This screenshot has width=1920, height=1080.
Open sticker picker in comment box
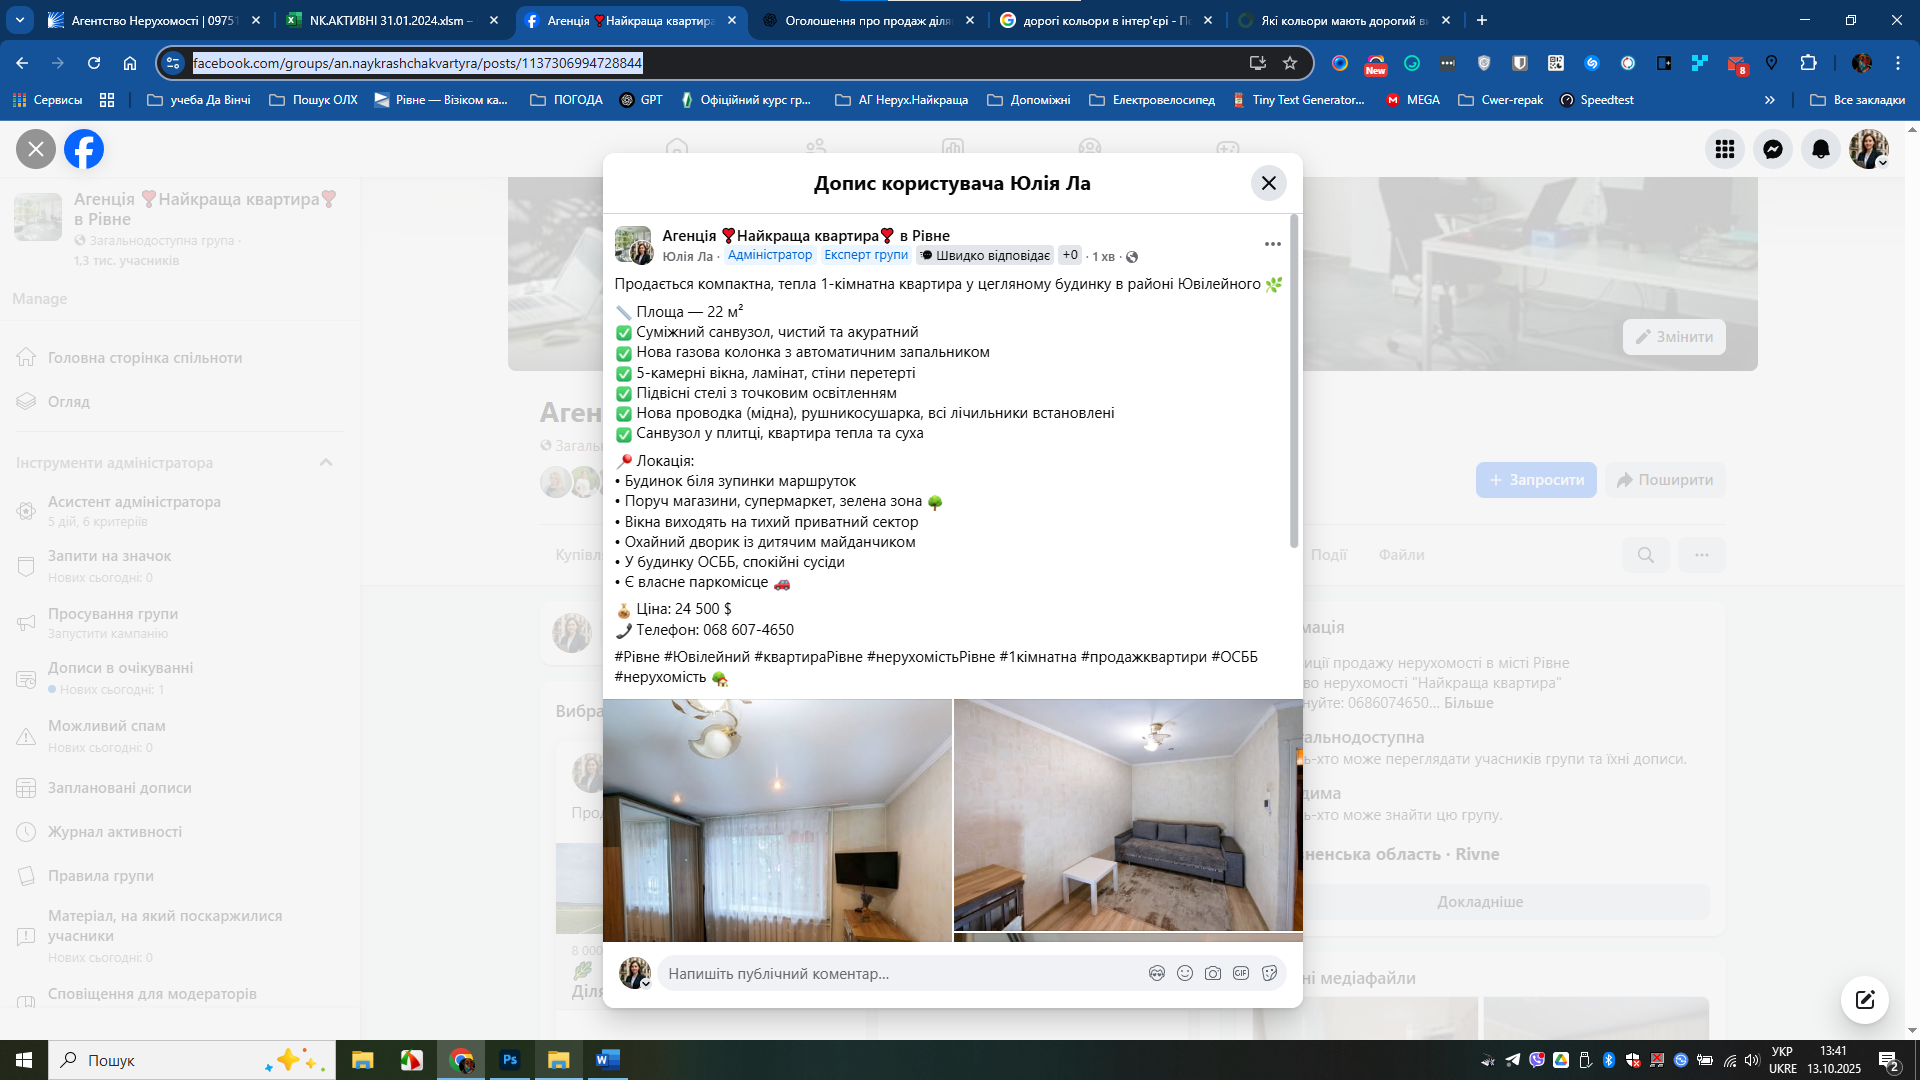click(1269, 973)
